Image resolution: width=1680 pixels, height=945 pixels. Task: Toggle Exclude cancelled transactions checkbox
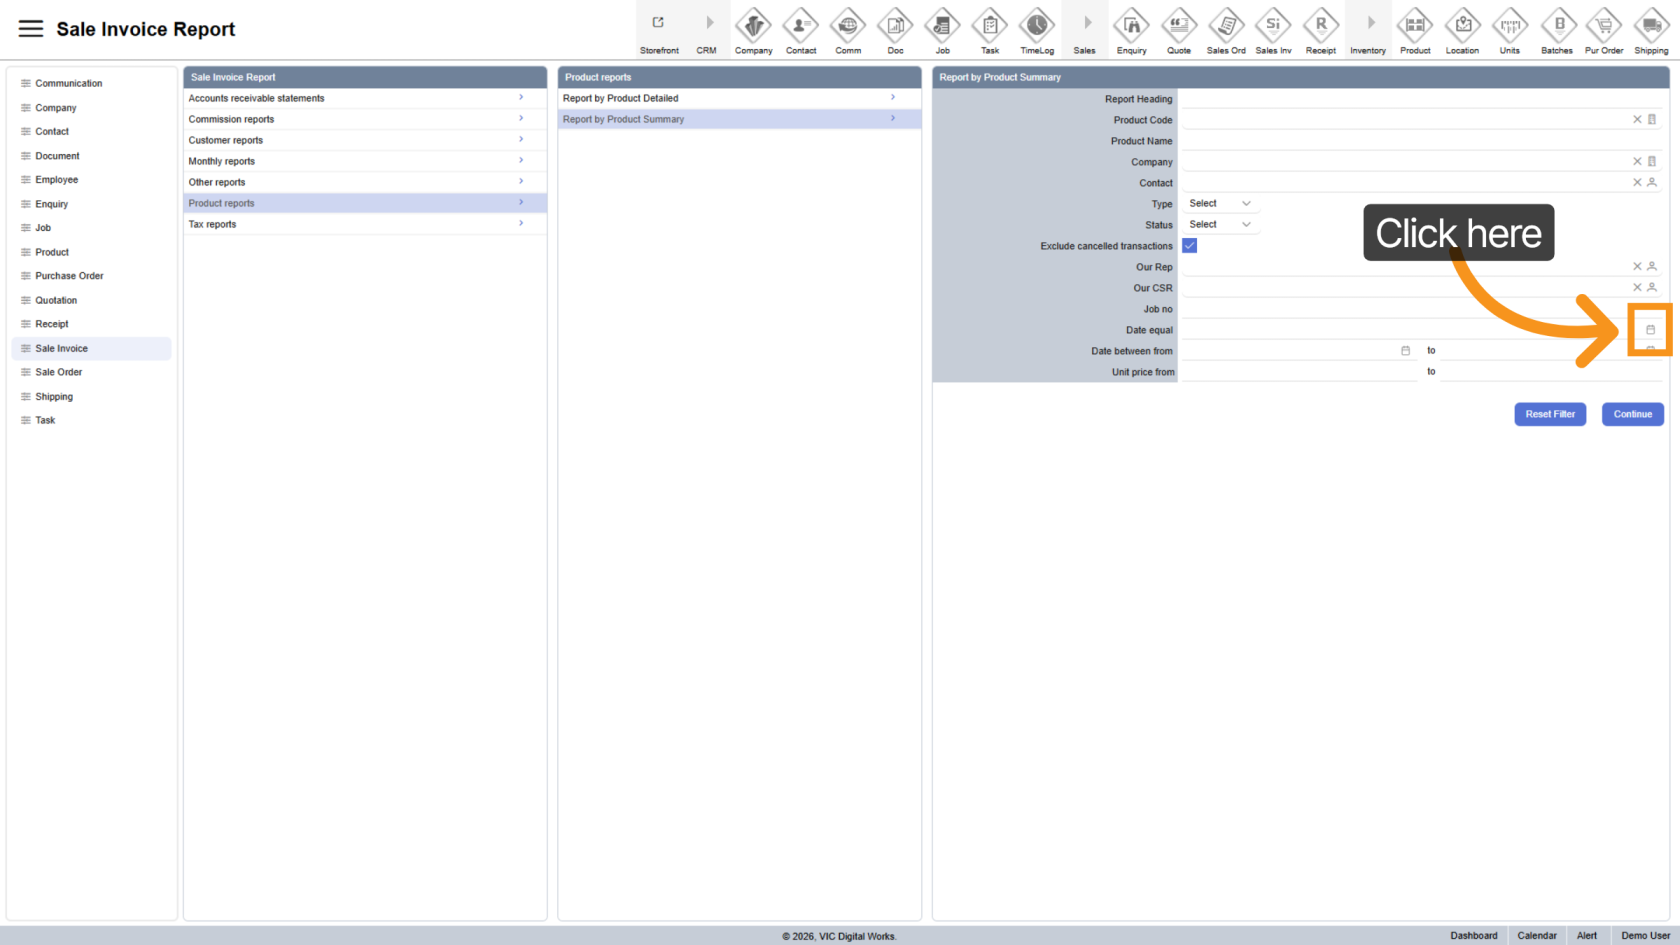coord(1190,246)
